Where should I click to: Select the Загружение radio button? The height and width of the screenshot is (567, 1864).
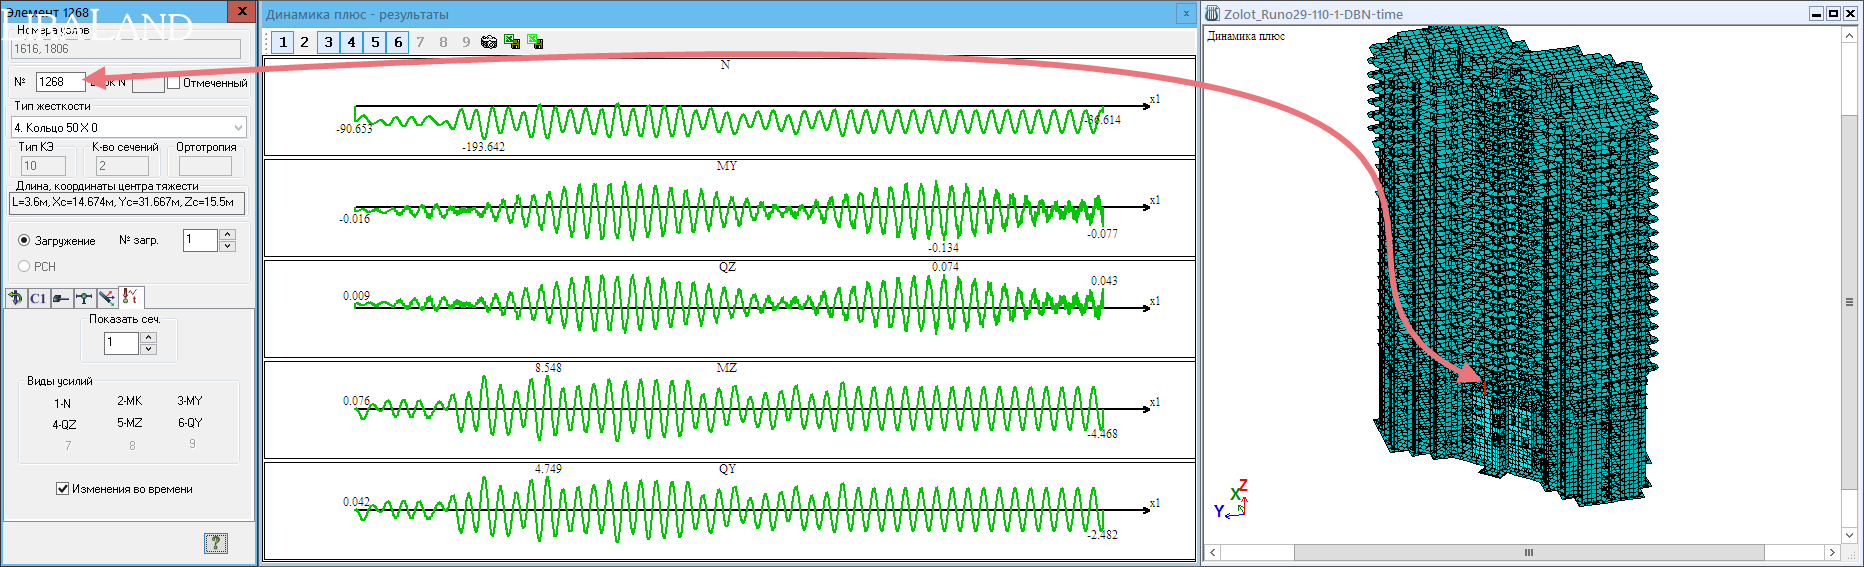[x=24, y=241]
